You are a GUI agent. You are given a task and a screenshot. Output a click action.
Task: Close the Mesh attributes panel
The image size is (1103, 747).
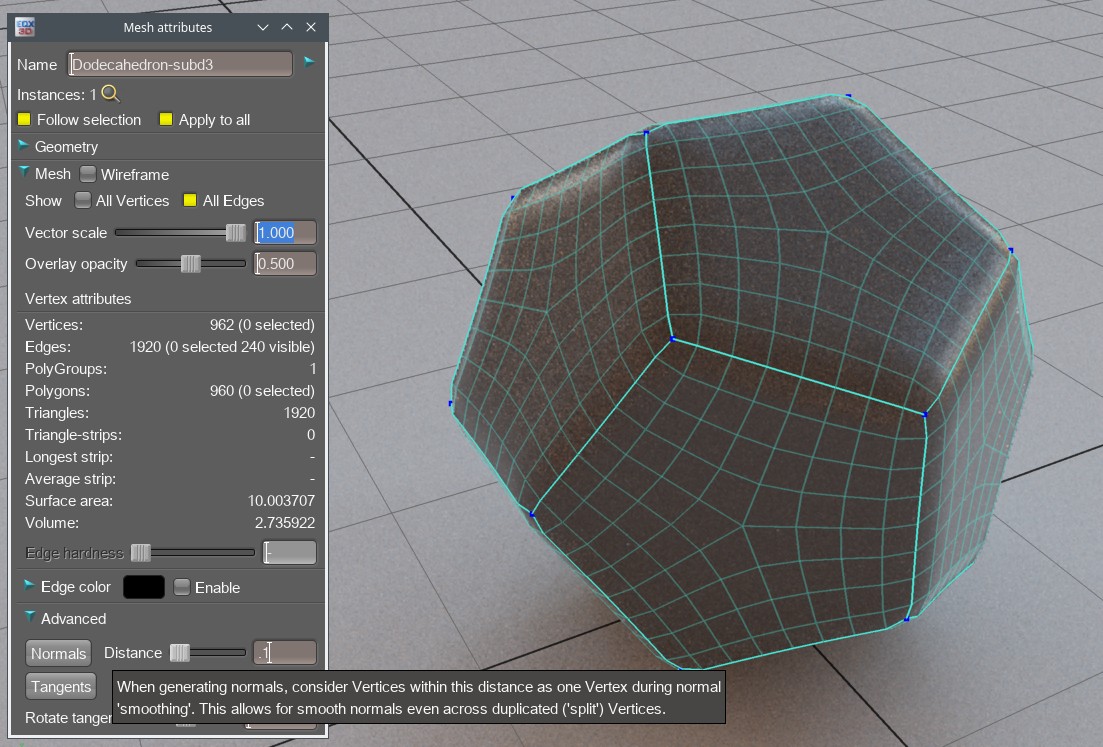311,27
